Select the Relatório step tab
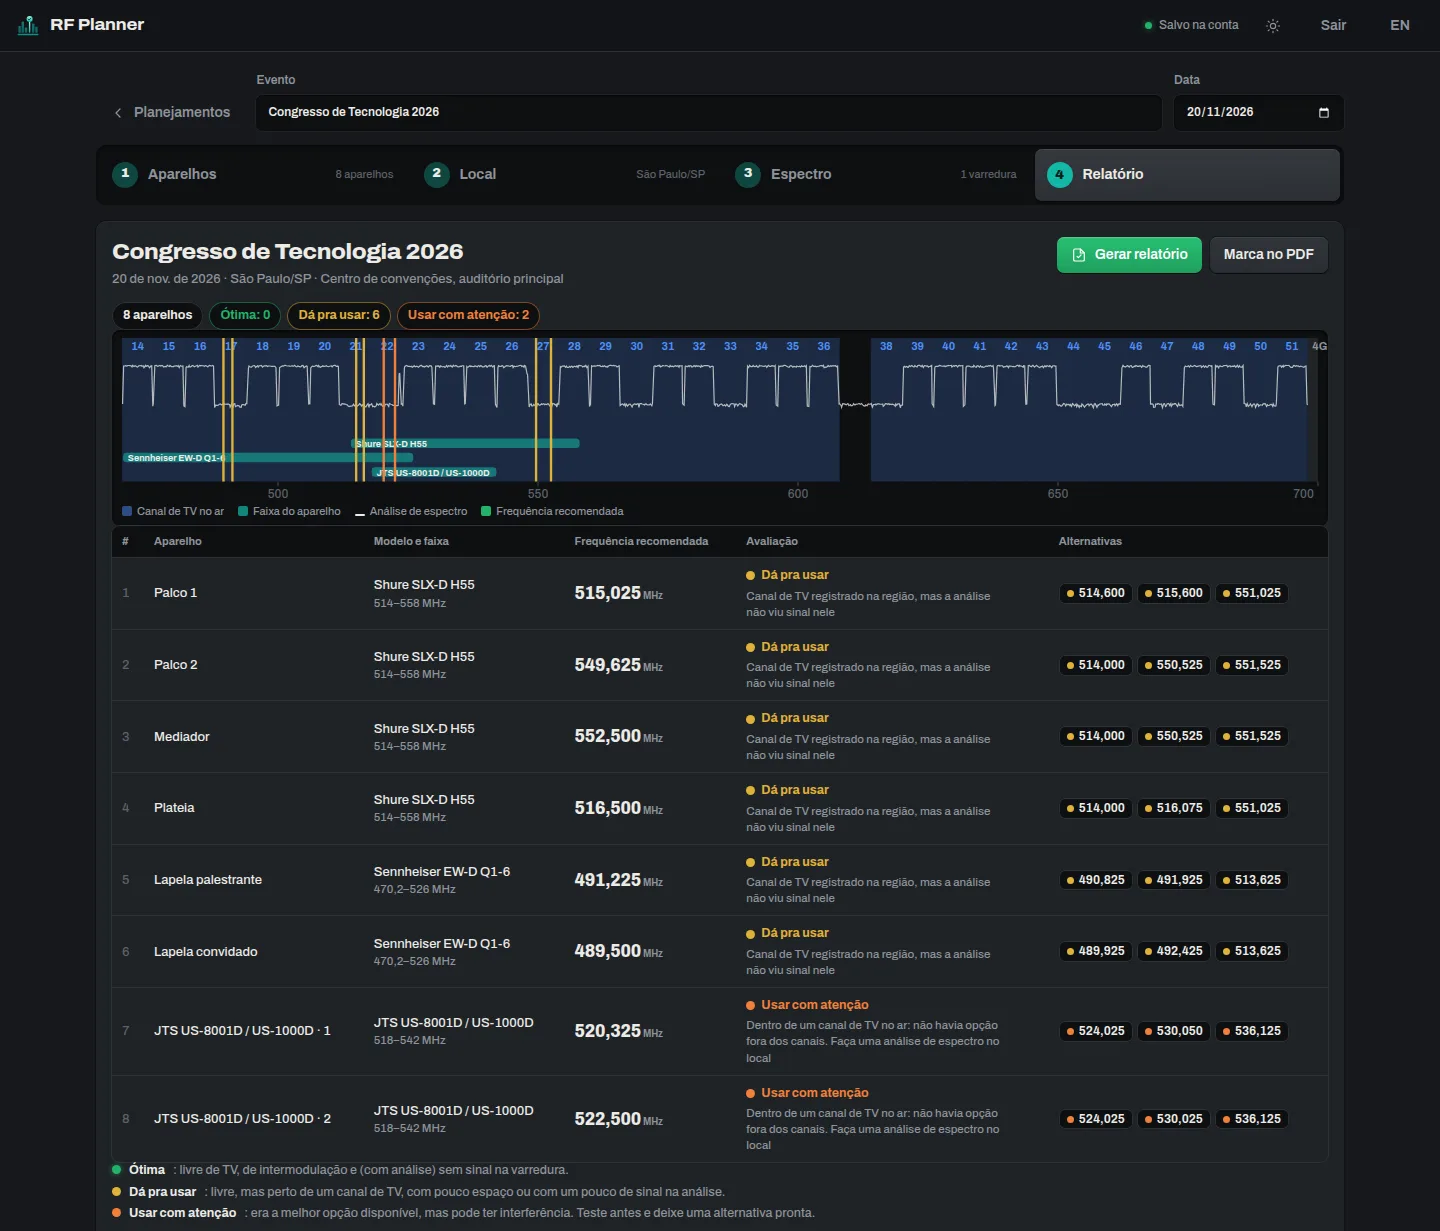The image size is (1440, 1231). pyautogui.click(x=1187, y=175)
